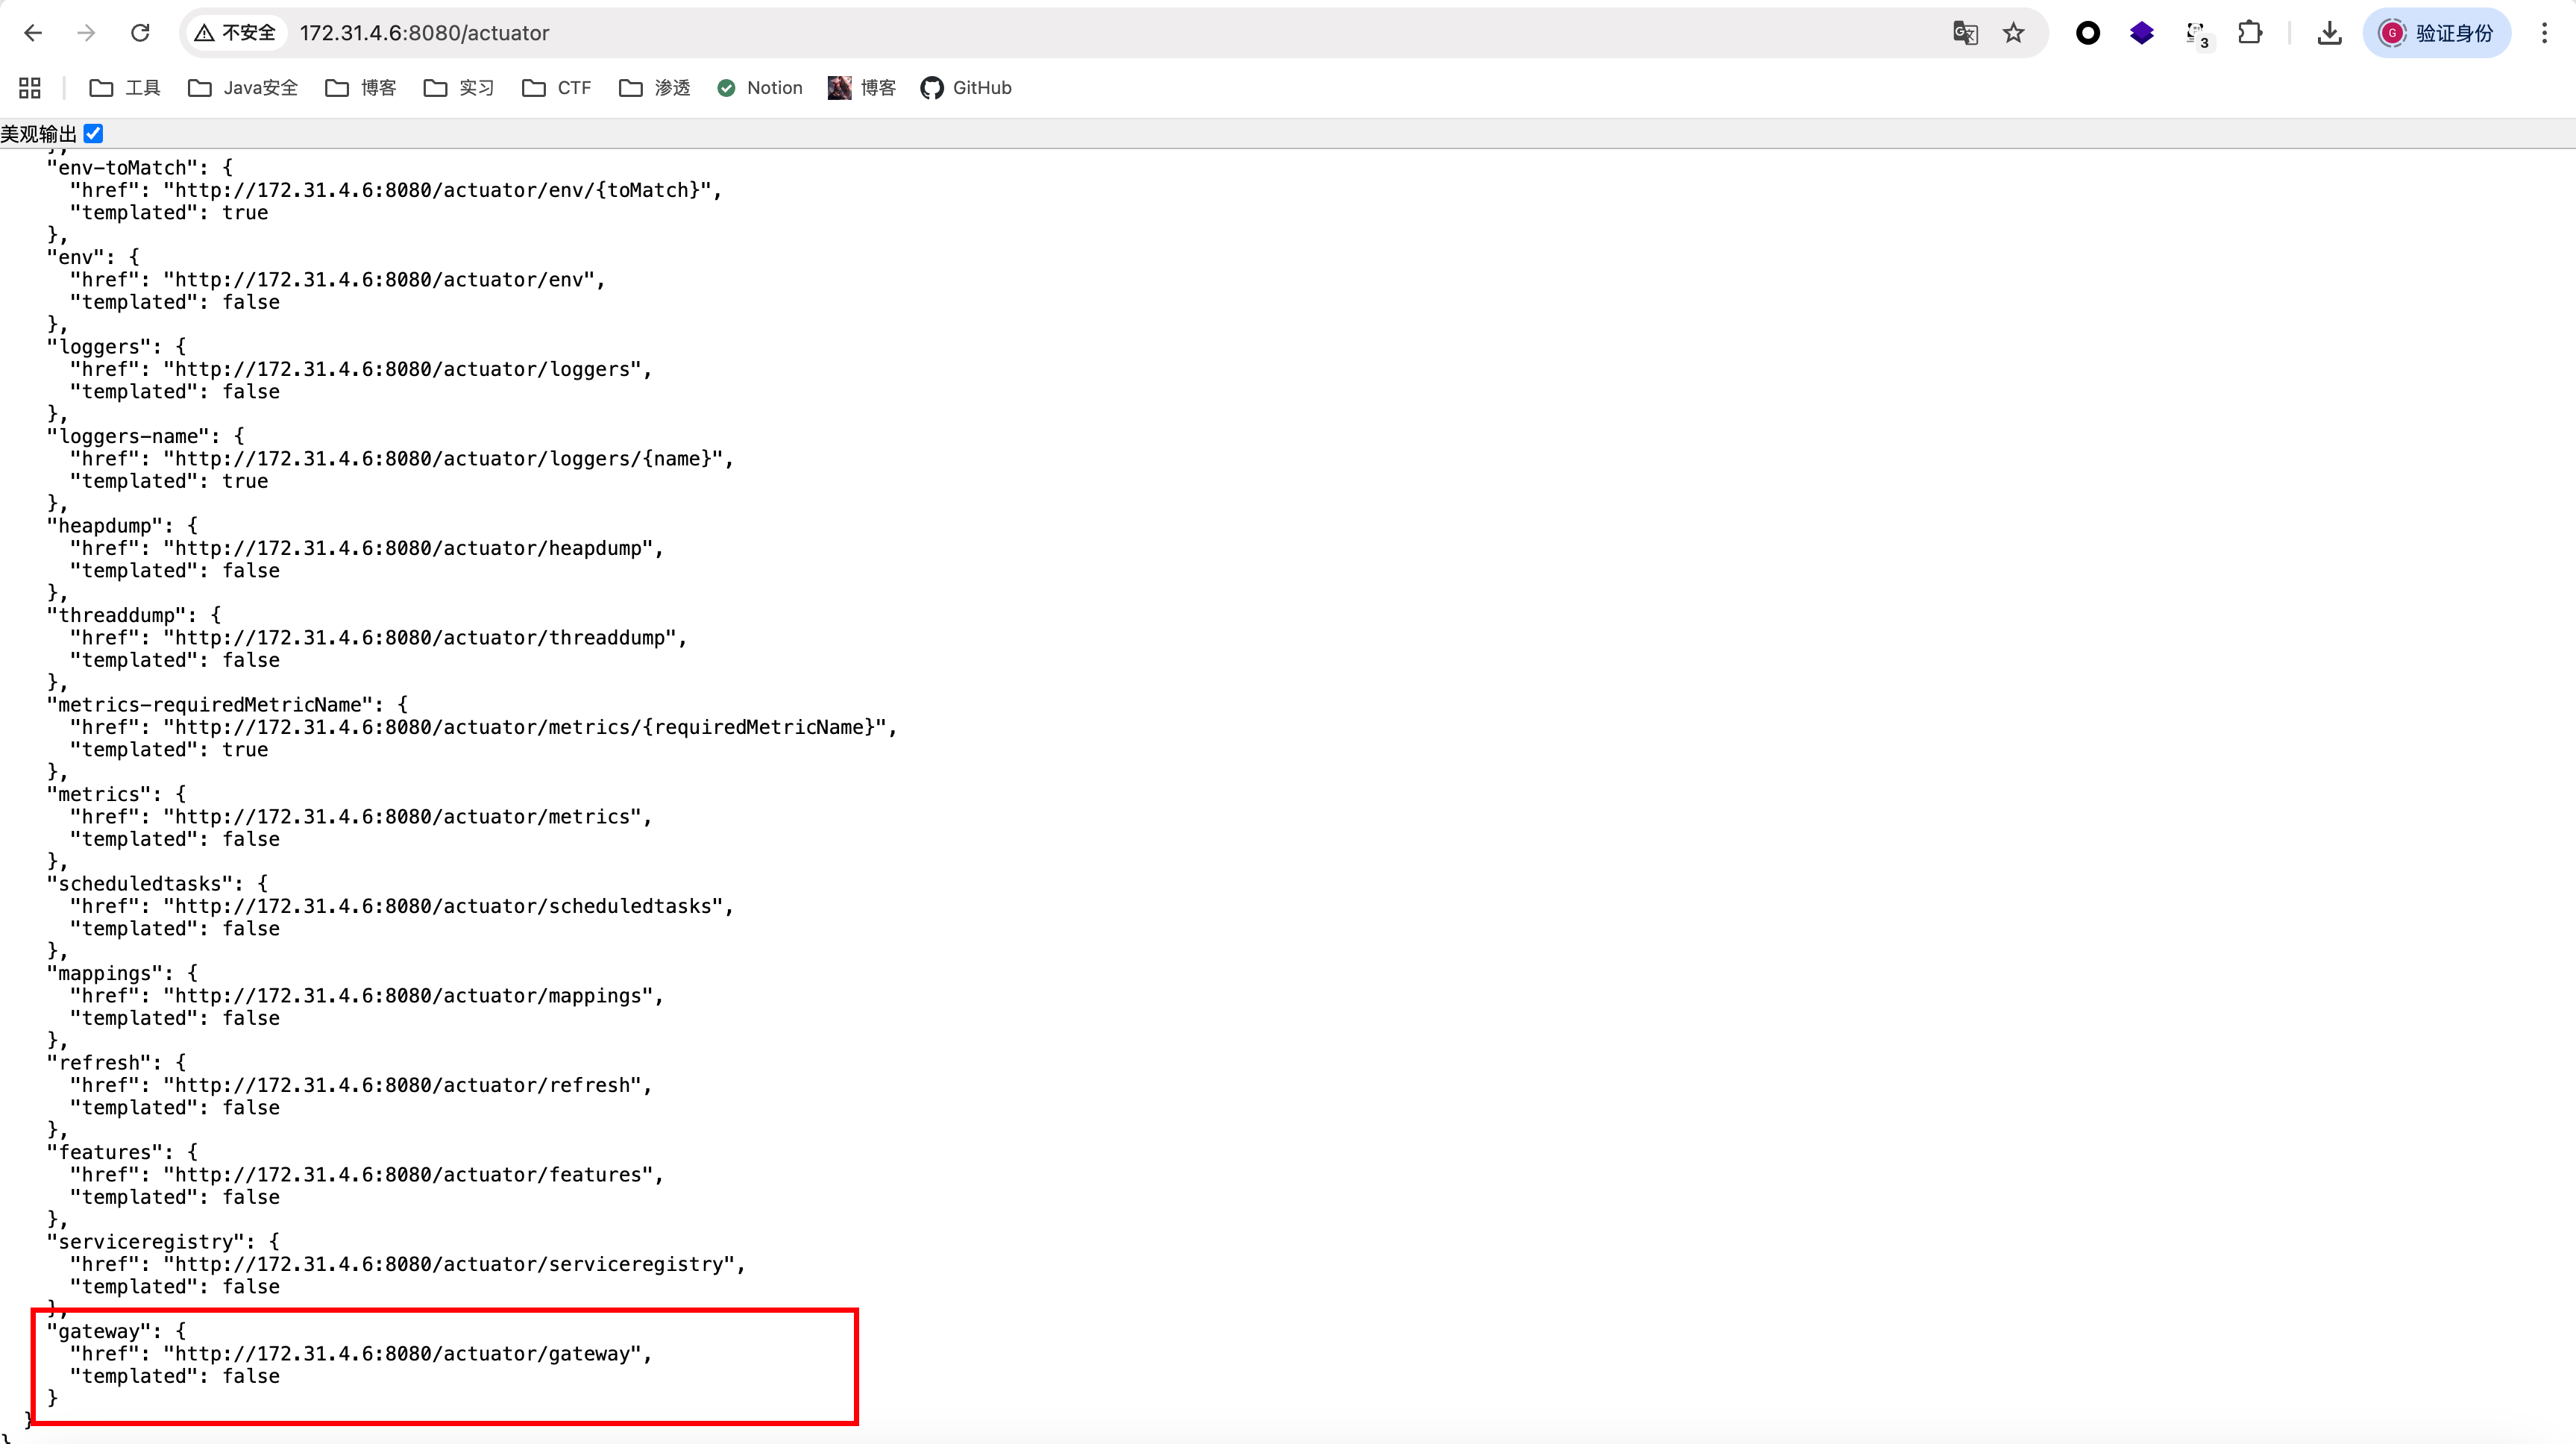Screen dimensions: 2576x1444
Task: Open the downloads tray icon
Action: pos(2330,33)
